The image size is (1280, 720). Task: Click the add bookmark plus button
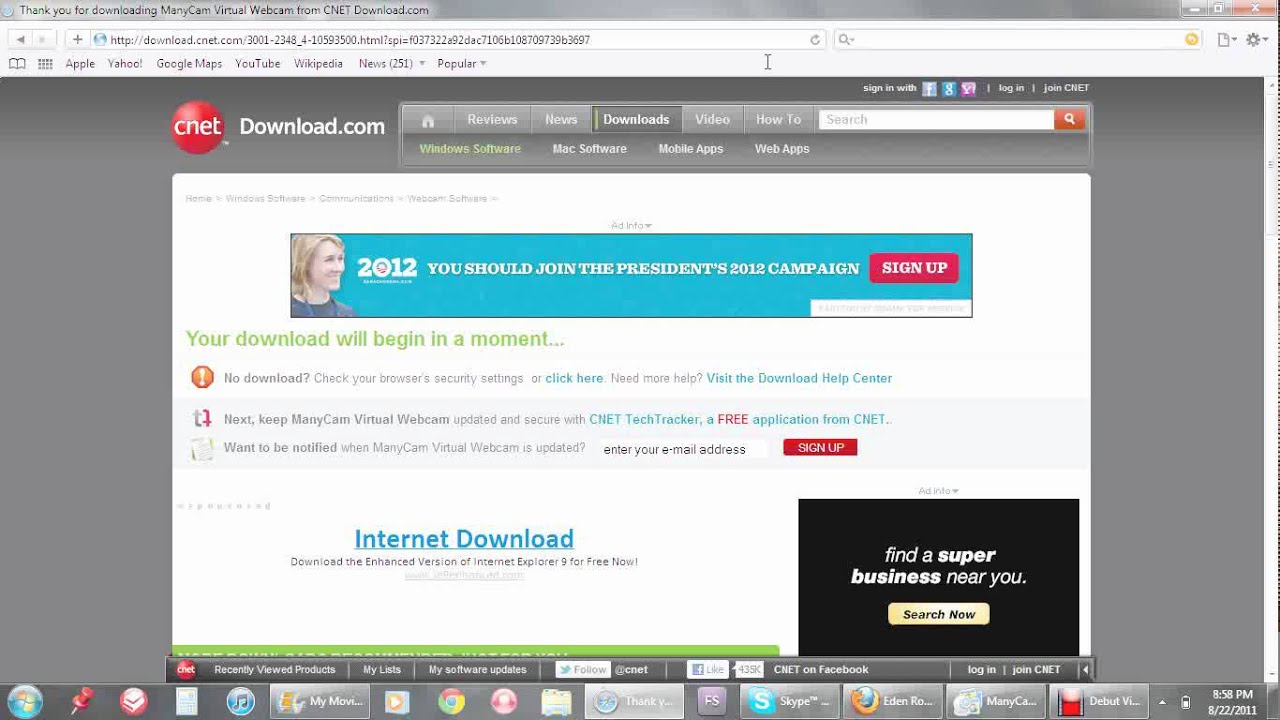point(77,39)
